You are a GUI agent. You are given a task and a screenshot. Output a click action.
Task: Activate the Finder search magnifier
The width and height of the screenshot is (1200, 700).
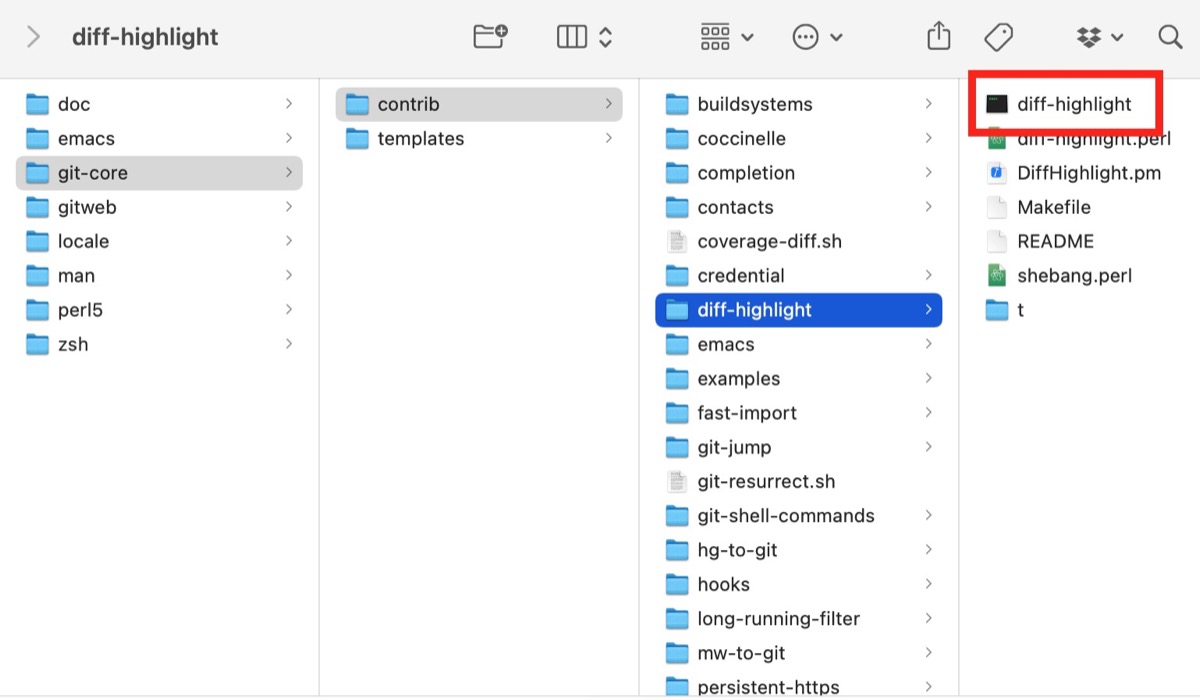click(x=1169, y=35)
